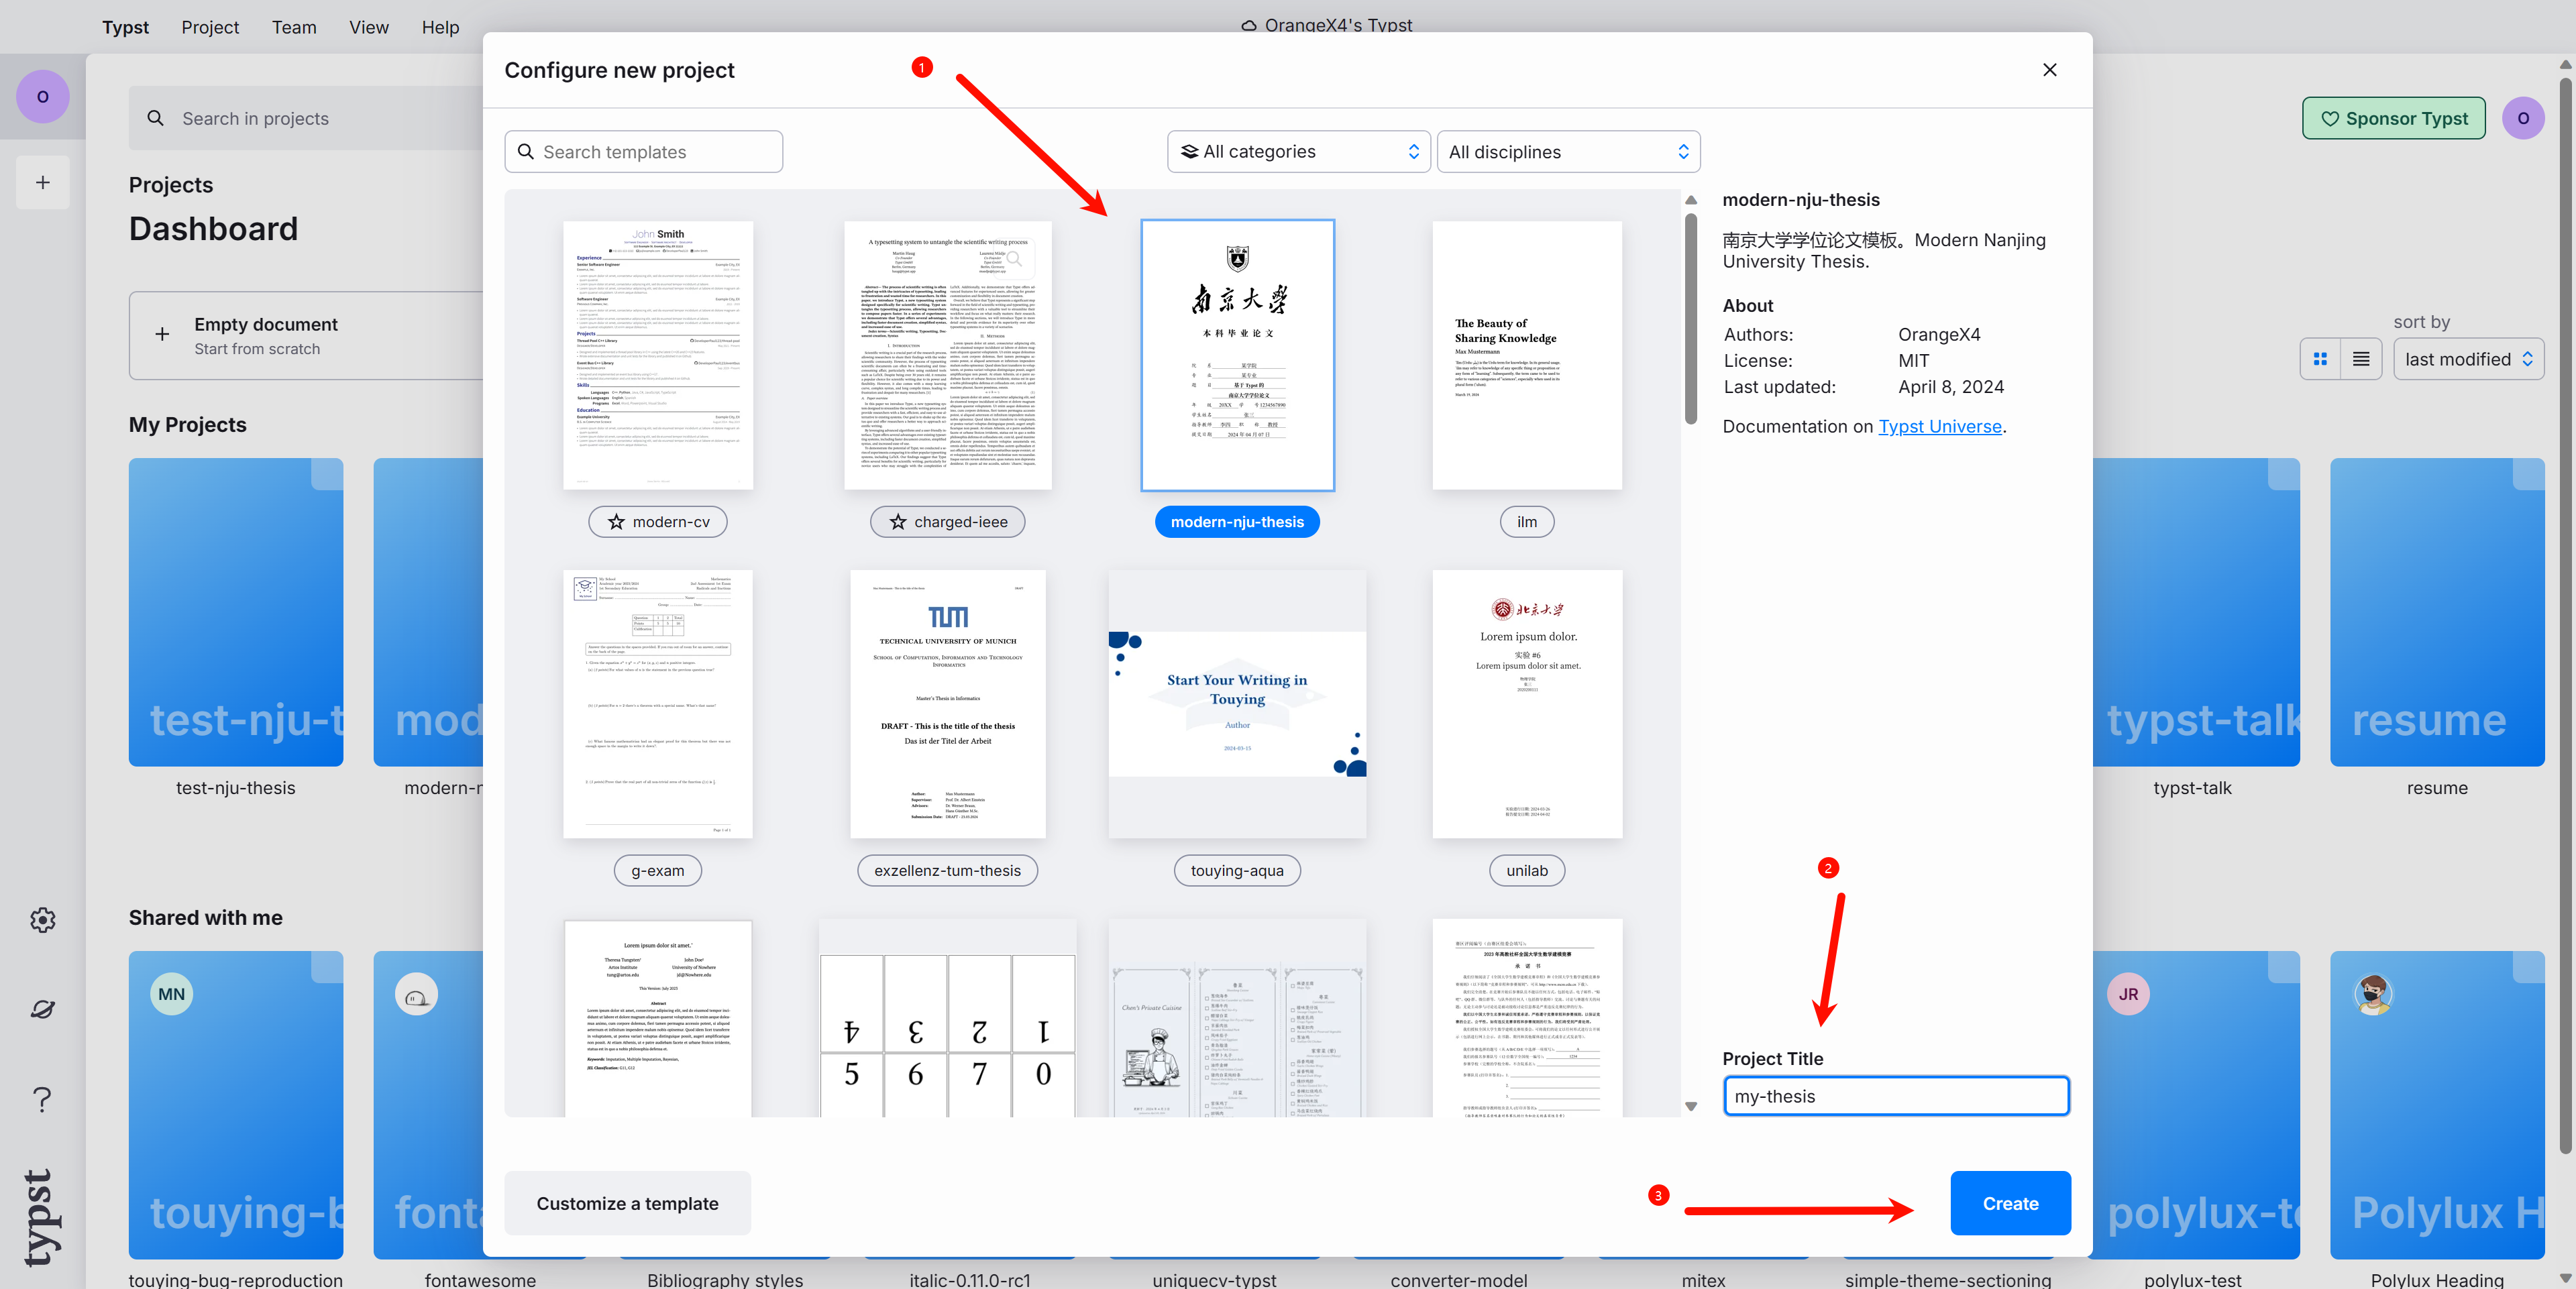Open the Project menu

pos(210,27)
